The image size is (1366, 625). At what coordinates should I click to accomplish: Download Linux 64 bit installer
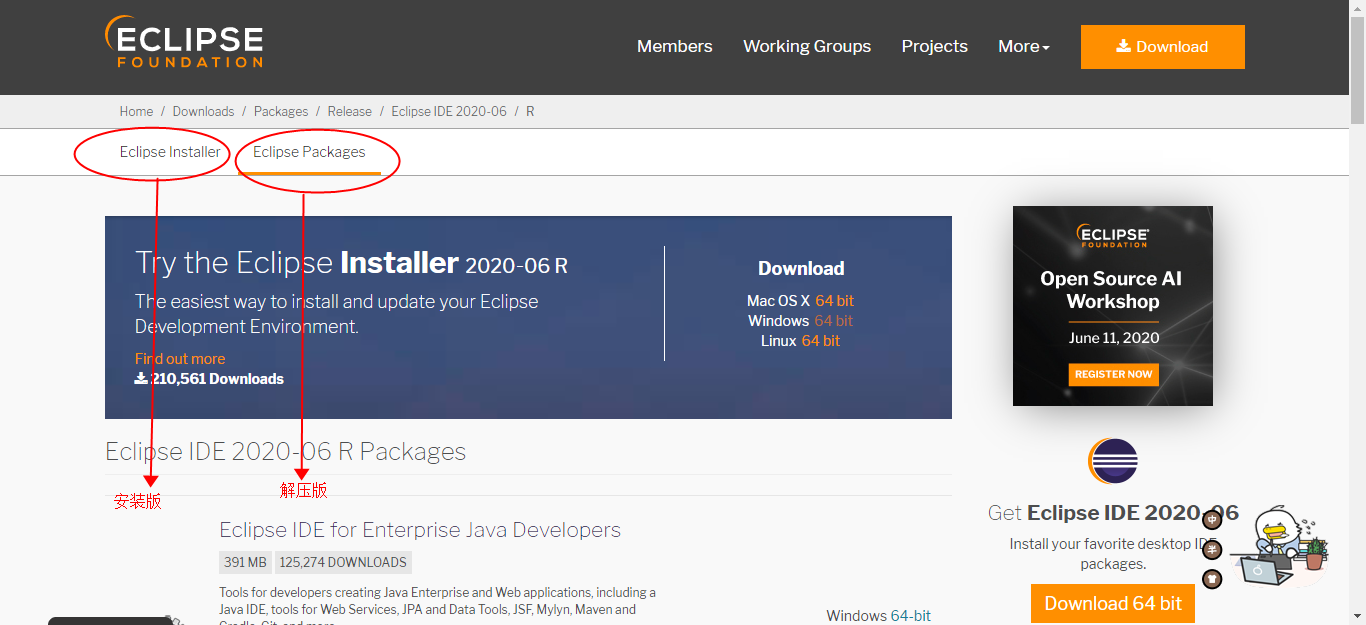click(x=821, y=340)
